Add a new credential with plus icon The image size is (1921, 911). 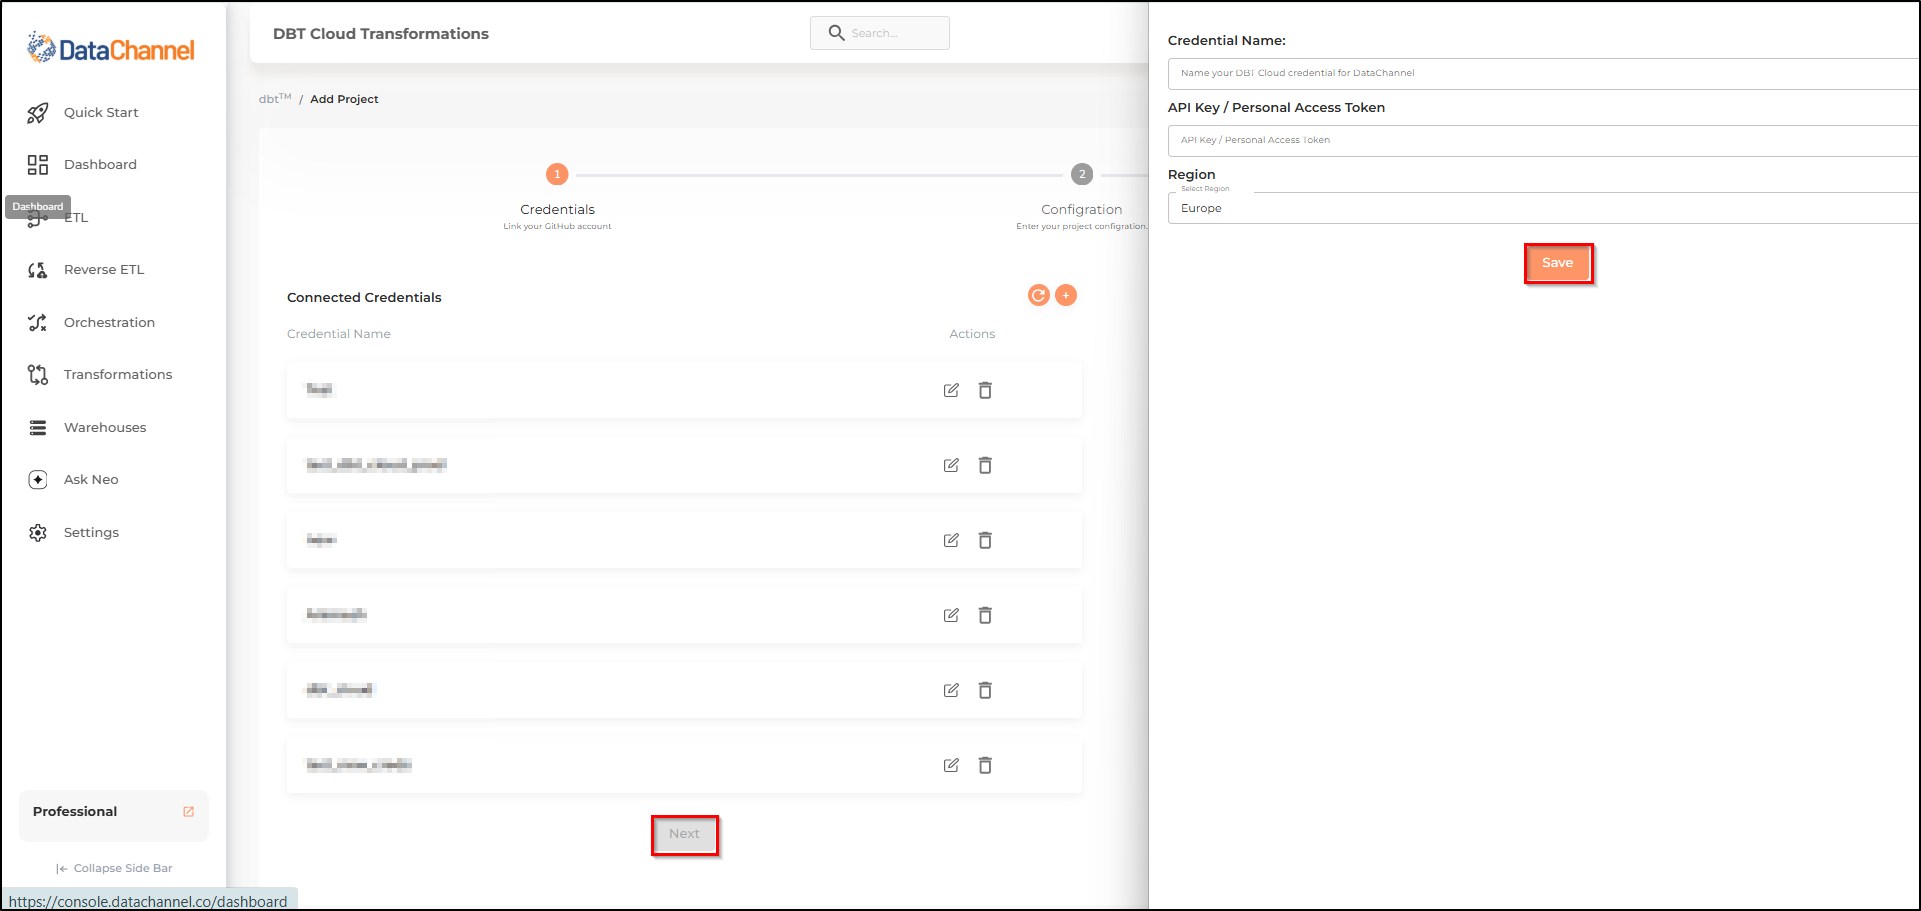1066,295
